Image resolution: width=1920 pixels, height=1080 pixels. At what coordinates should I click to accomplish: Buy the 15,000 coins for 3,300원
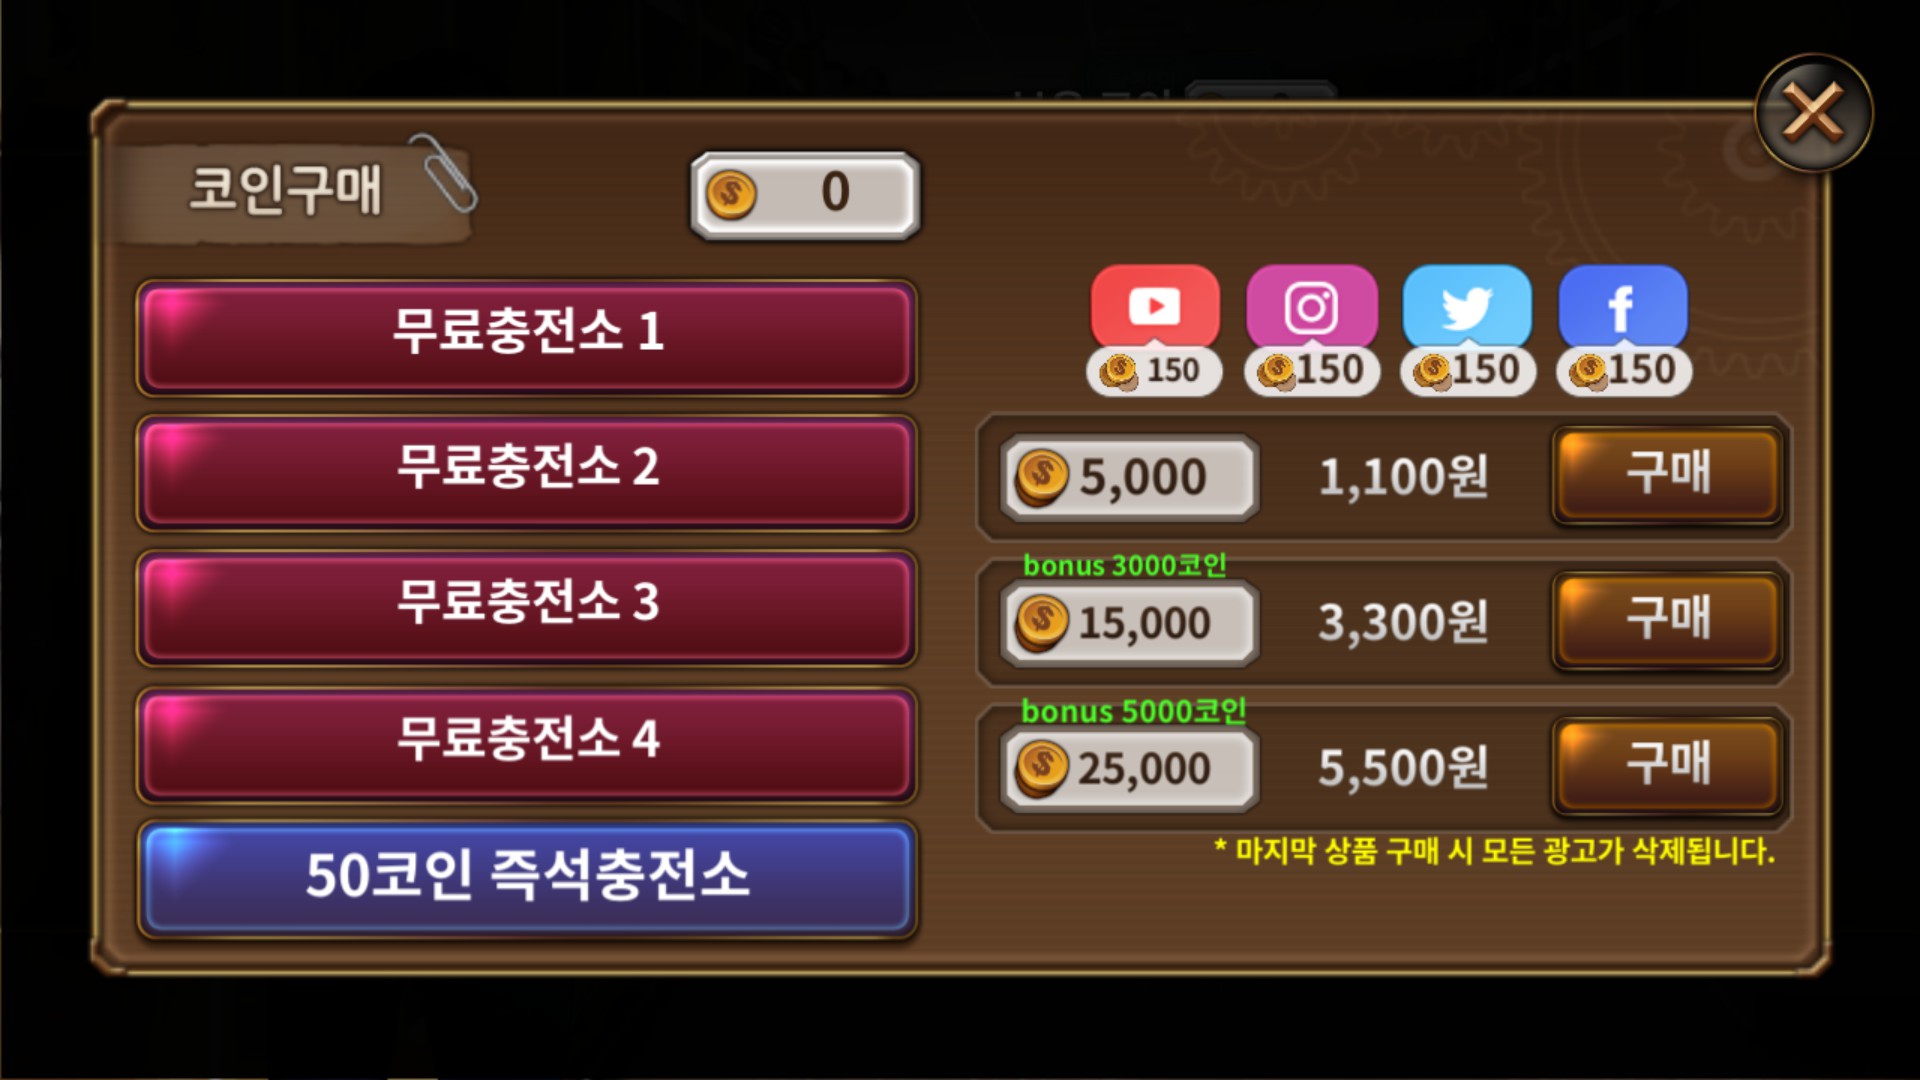1667,621
